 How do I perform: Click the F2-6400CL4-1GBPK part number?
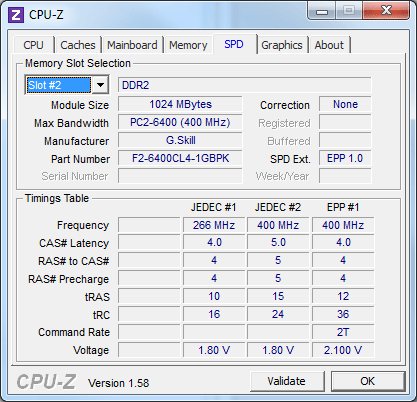[x=180, y=158]
